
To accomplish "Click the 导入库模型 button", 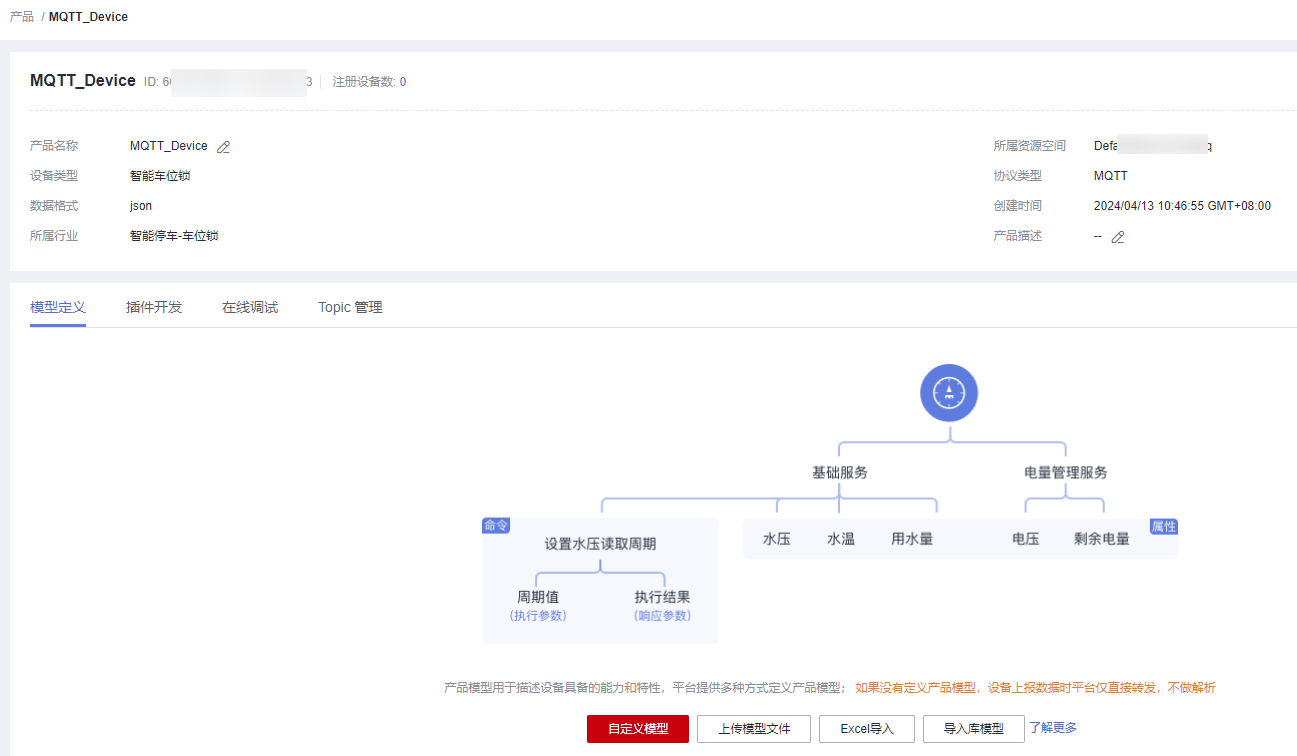I will (974, 729).
